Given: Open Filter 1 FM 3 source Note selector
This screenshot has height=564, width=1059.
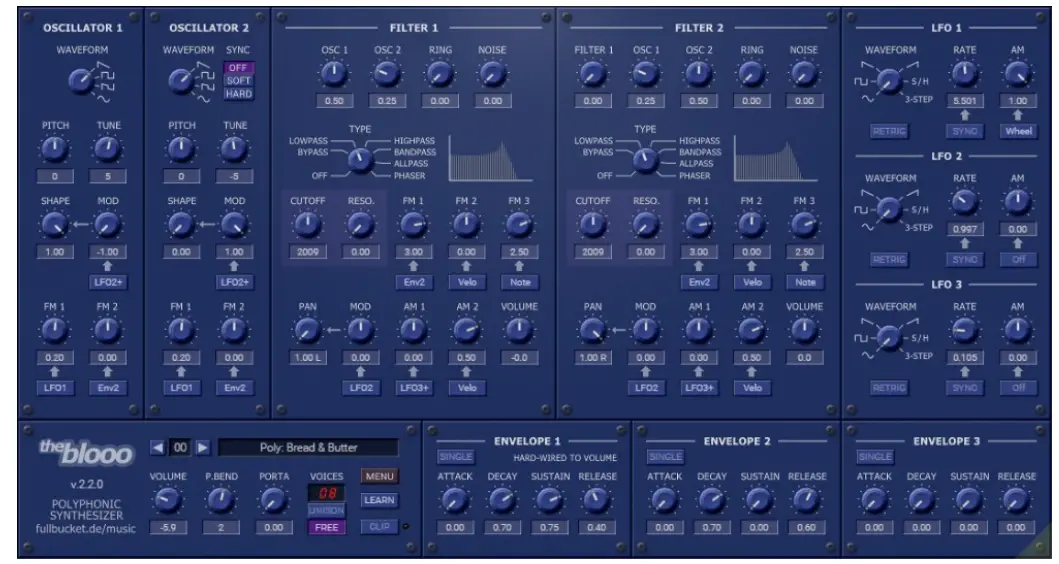Looking at the screenshot, I should pyautogui.click(x=519, y=282).
